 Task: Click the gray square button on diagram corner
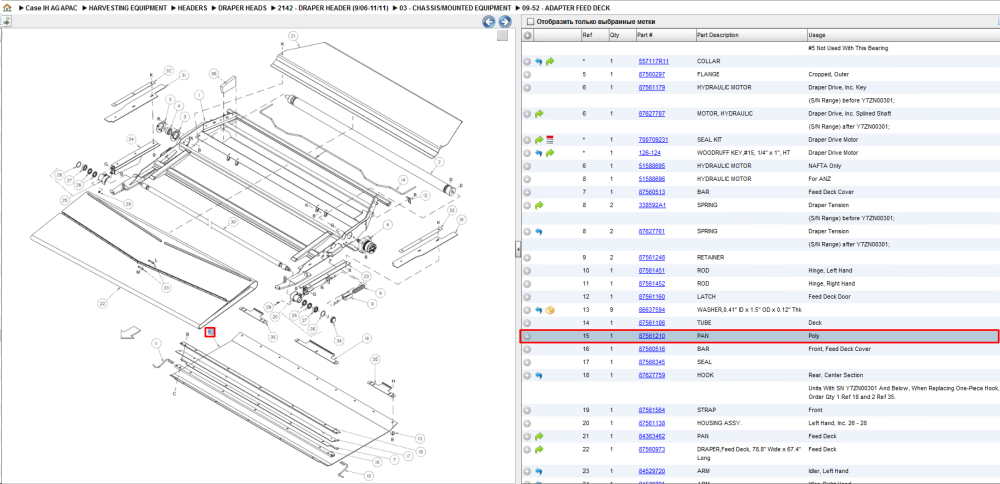(503, 36)
